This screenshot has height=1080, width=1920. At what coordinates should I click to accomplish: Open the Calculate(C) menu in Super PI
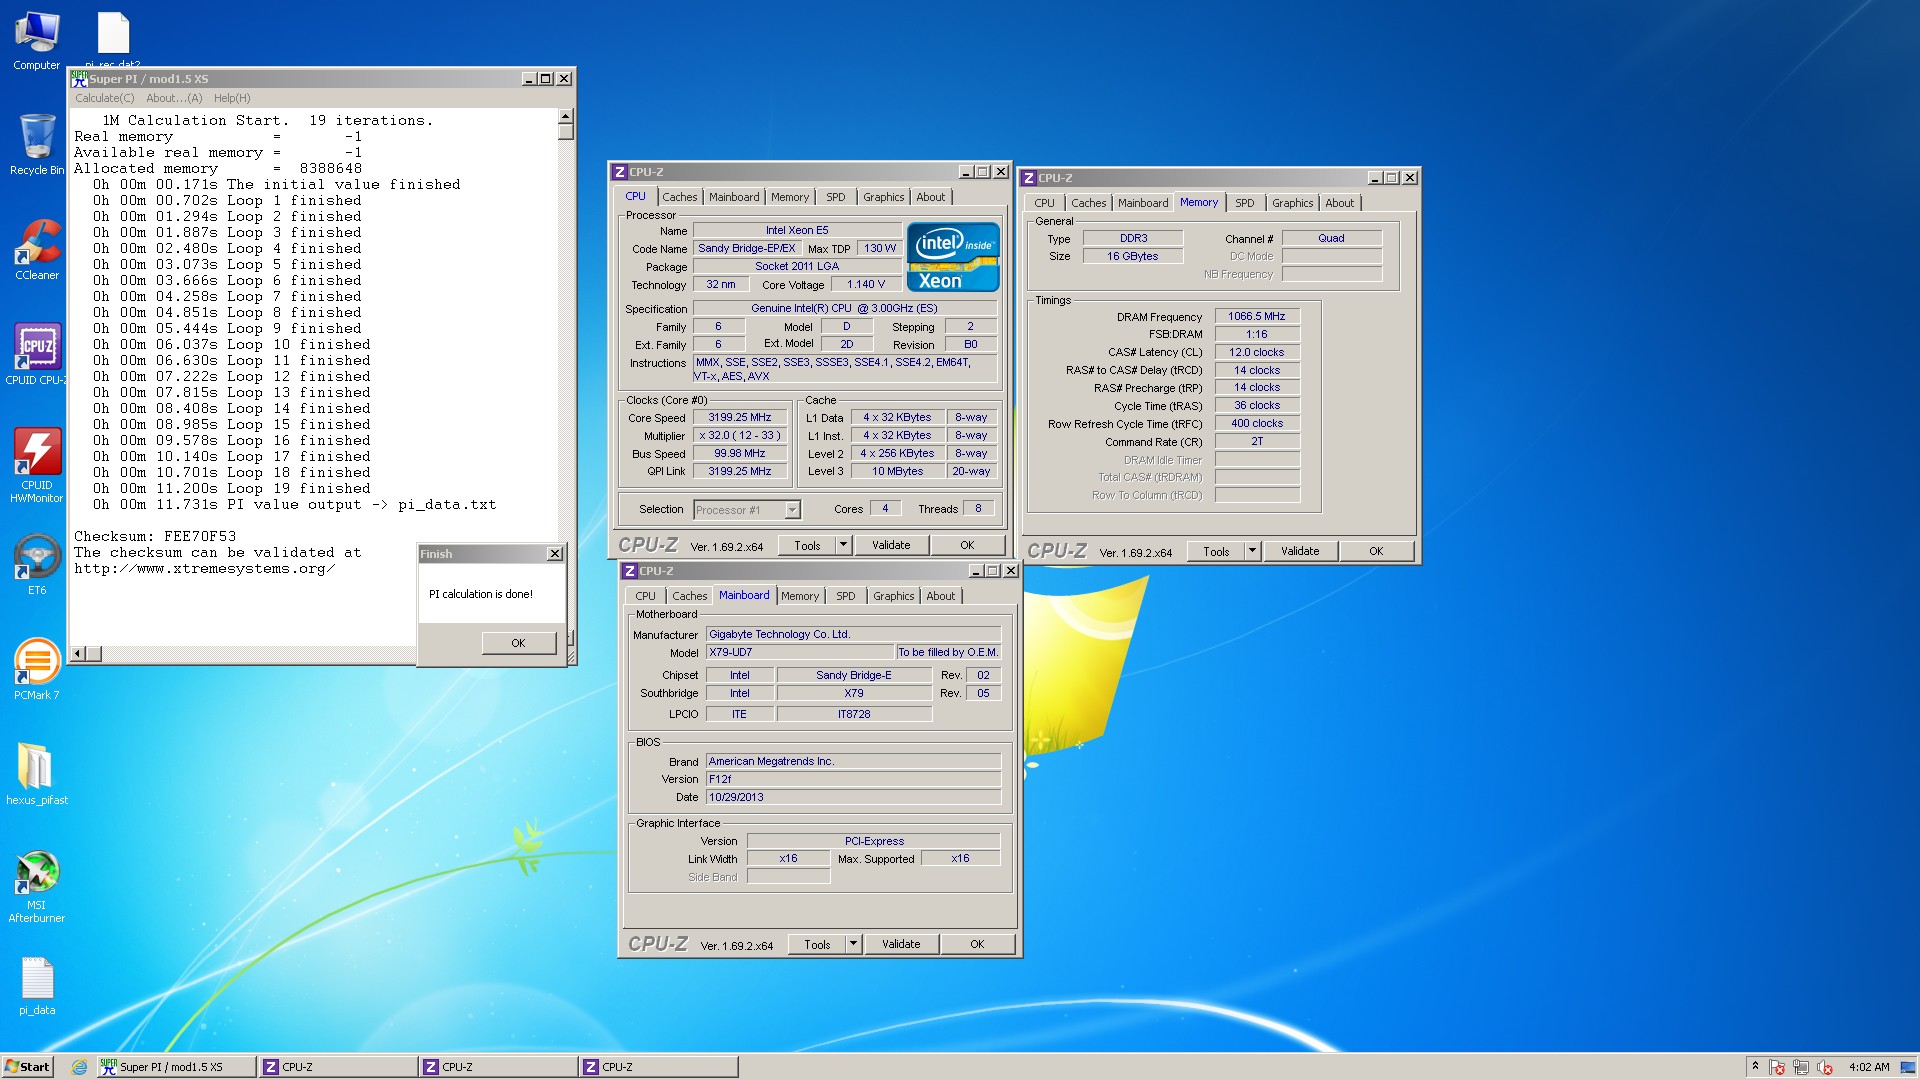pyautogui.click(x=105, y=98)
